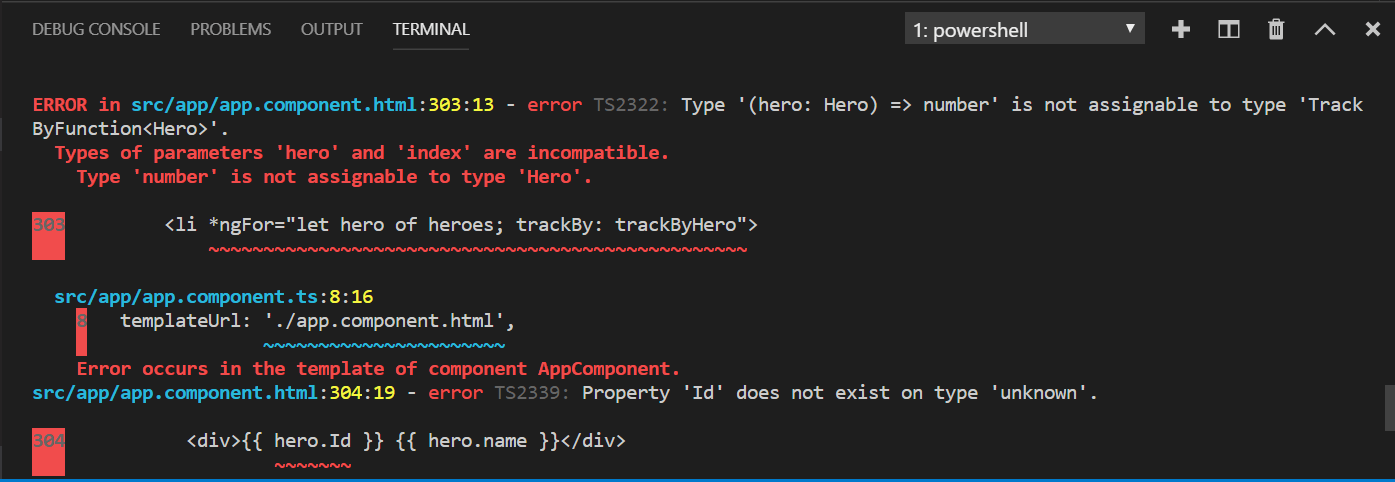The height and width of the screenshot is (482, 1395).
Task: Close the terminal panel
Action: (x=1372, y=30)
